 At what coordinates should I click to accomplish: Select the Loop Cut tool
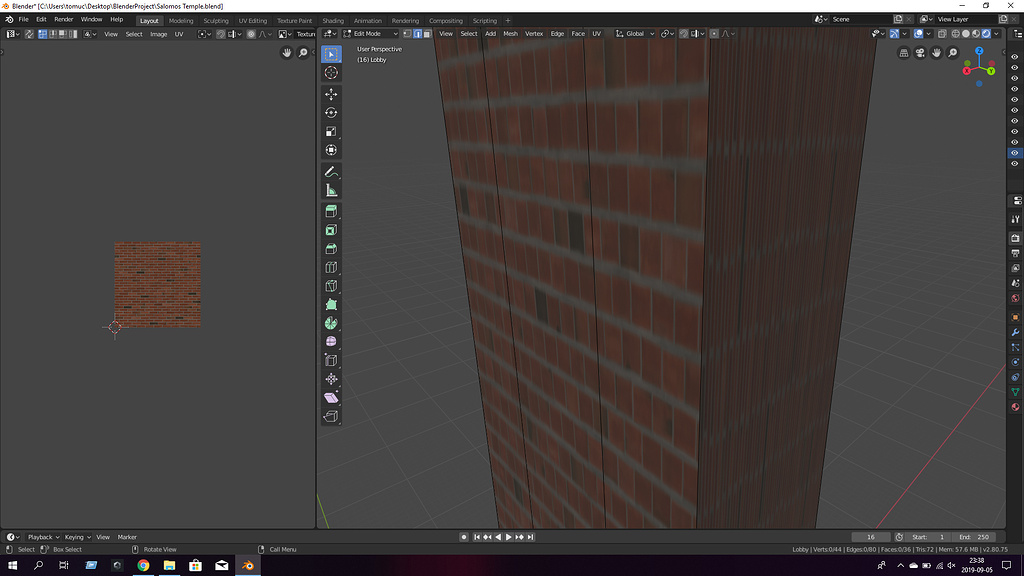coord(331,267)
